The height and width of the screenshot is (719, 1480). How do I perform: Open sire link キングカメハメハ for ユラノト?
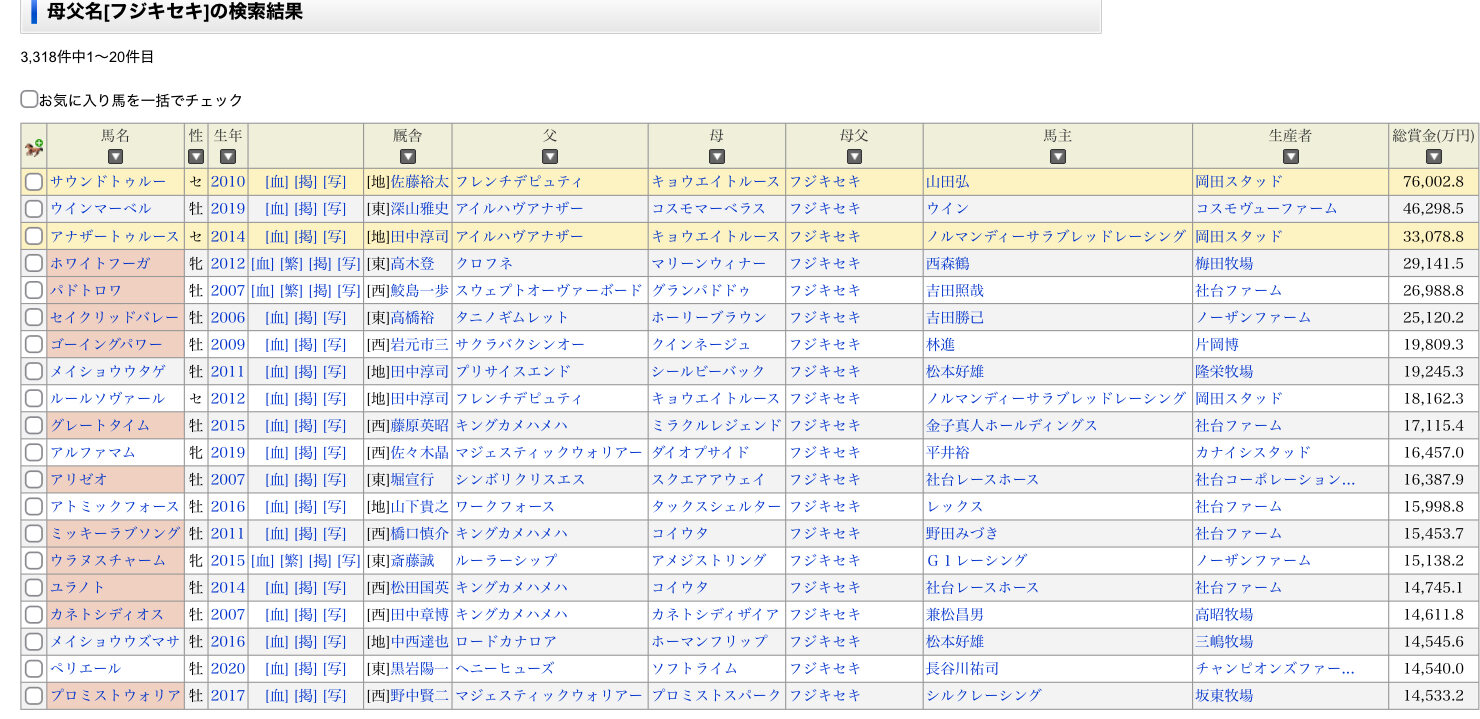(x=512, y=587)
